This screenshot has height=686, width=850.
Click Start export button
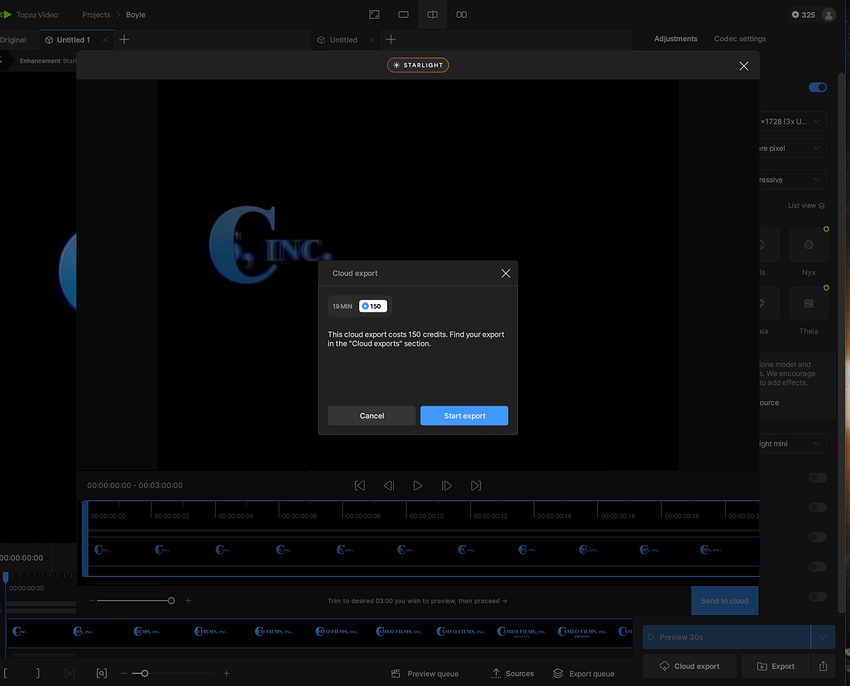click(x=464, y=416)
